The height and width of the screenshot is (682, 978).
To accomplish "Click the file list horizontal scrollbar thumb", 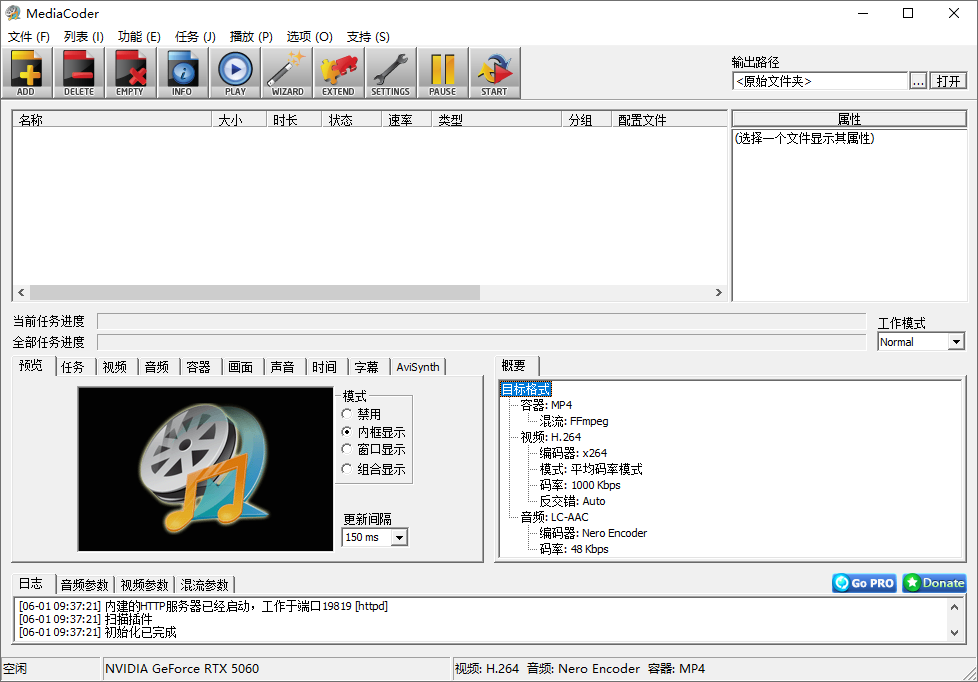I will point(254,292).
